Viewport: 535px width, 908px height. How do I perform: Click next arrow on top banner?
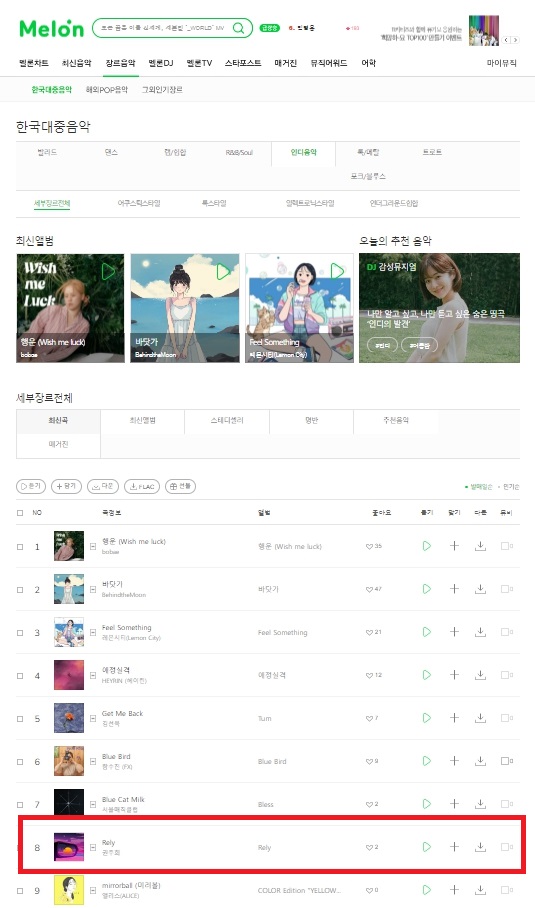[x=515, y=40]
